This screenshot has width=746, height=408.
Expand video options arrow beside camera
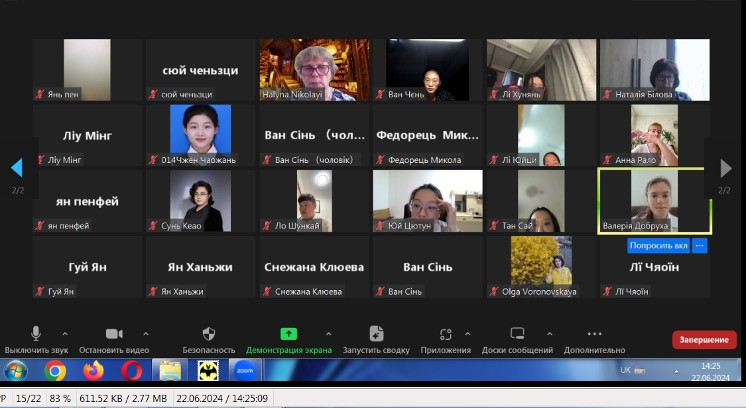point(146,334)
